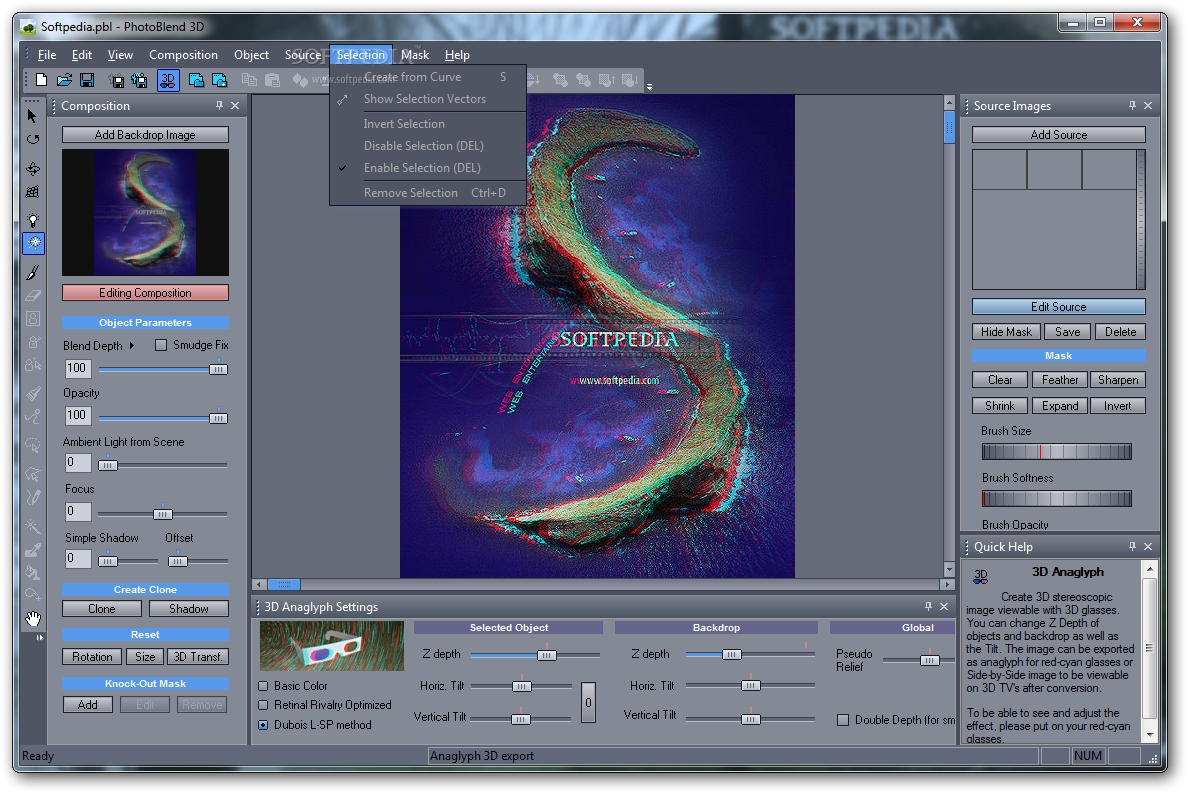This screenshot has height=793, width=1188.
Task: Click Quick Help scroll down arrow
Action: tap(1149, 734)
